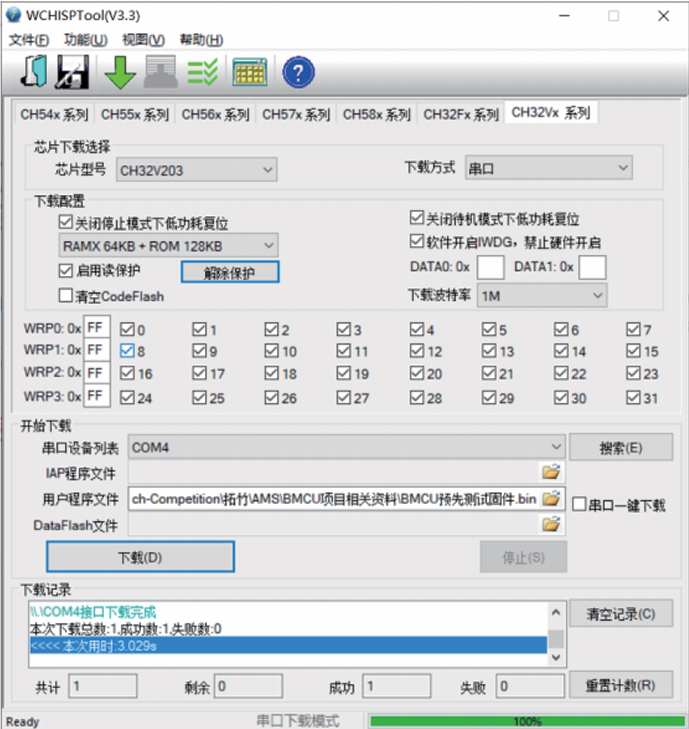Select log line 本次下载总数:1,成功数:1,失败数:0
The image size is (689, 729).
(126, 629)
